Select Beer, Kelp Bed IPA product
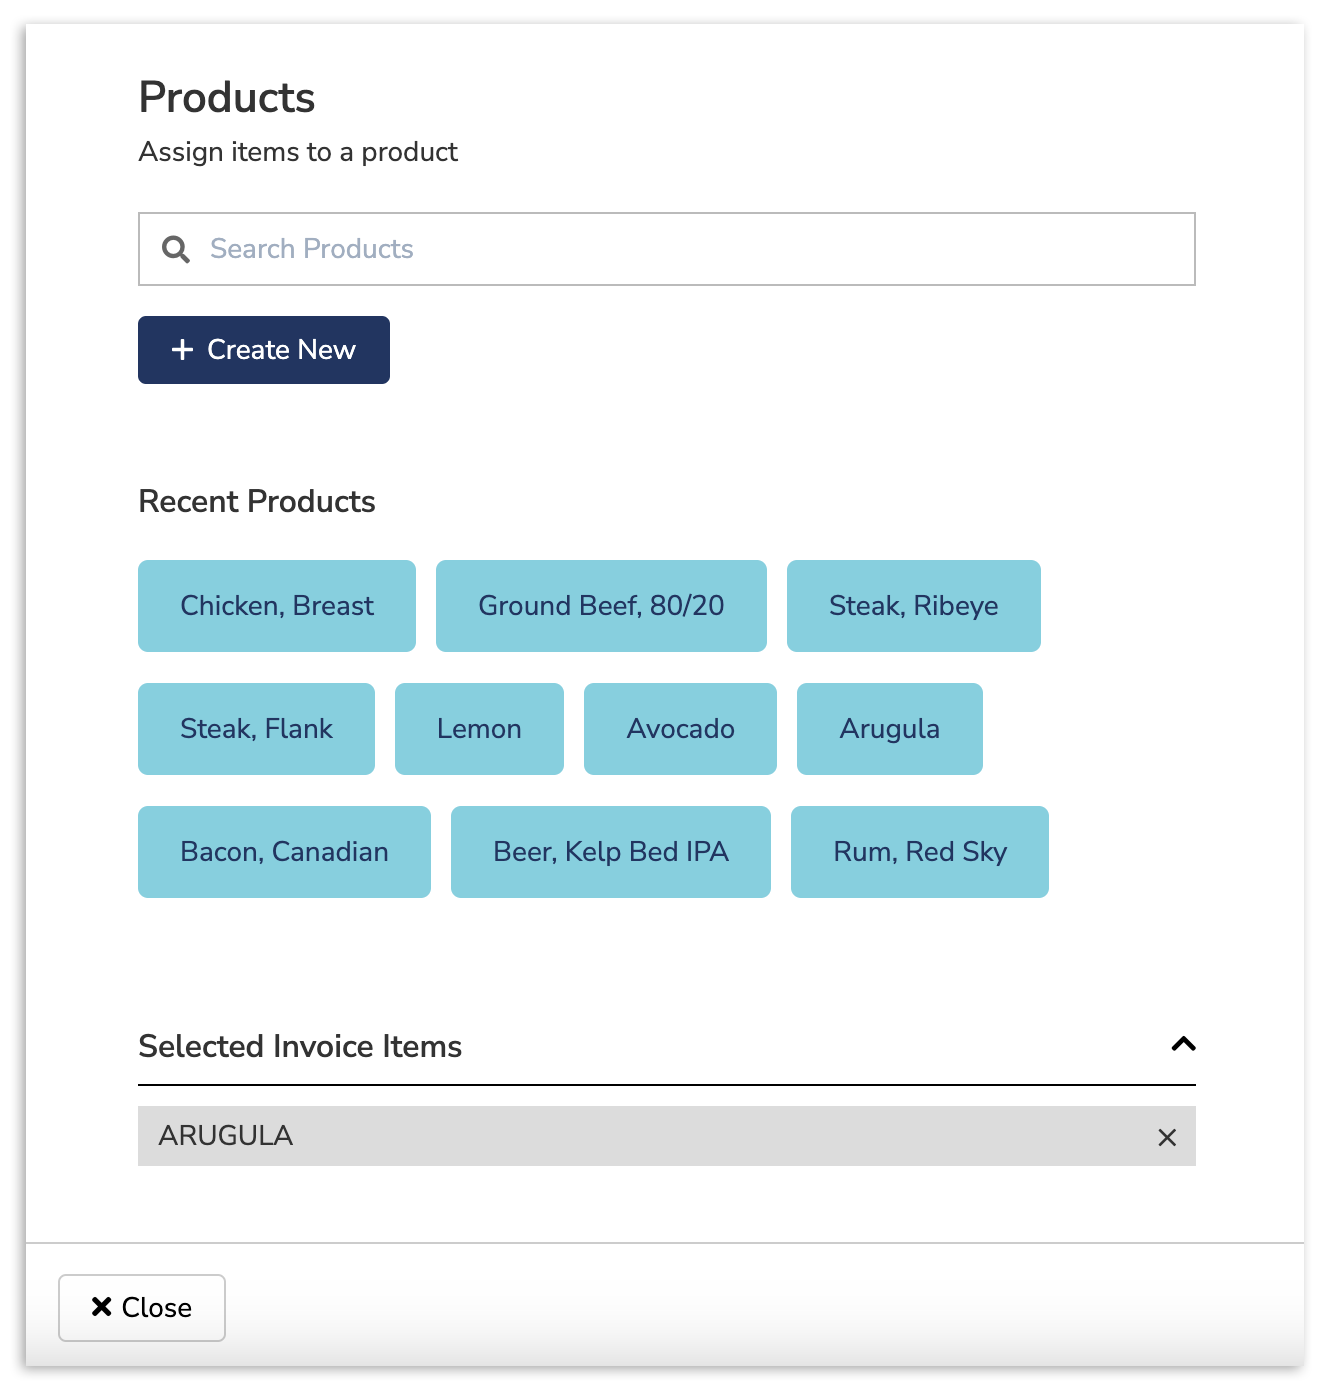 (610, 851)
